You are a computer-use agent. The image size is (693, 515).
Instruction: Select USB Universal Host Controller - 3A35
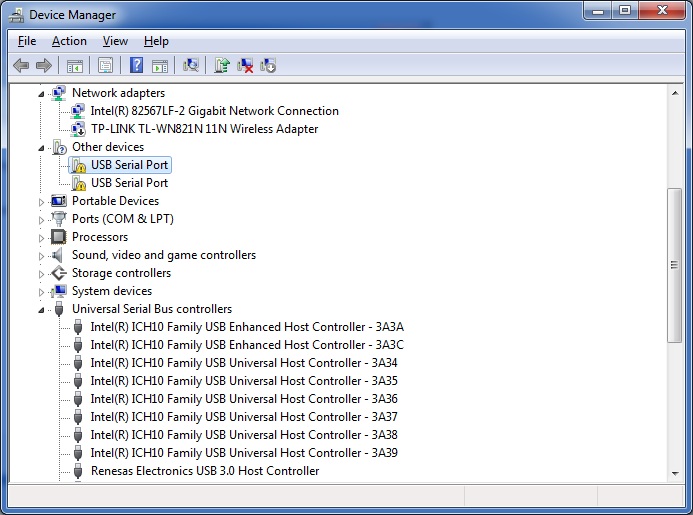pos(244,381)
